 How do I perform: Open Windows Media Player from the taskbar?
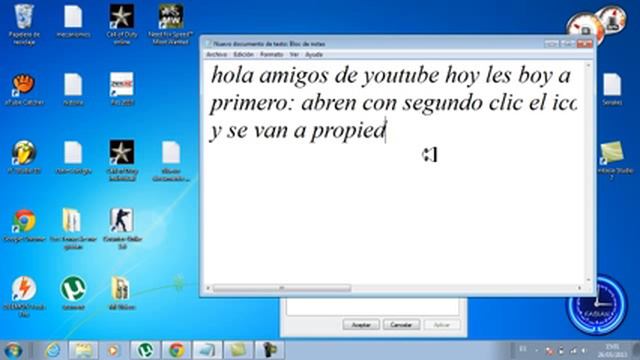[113, 350]
